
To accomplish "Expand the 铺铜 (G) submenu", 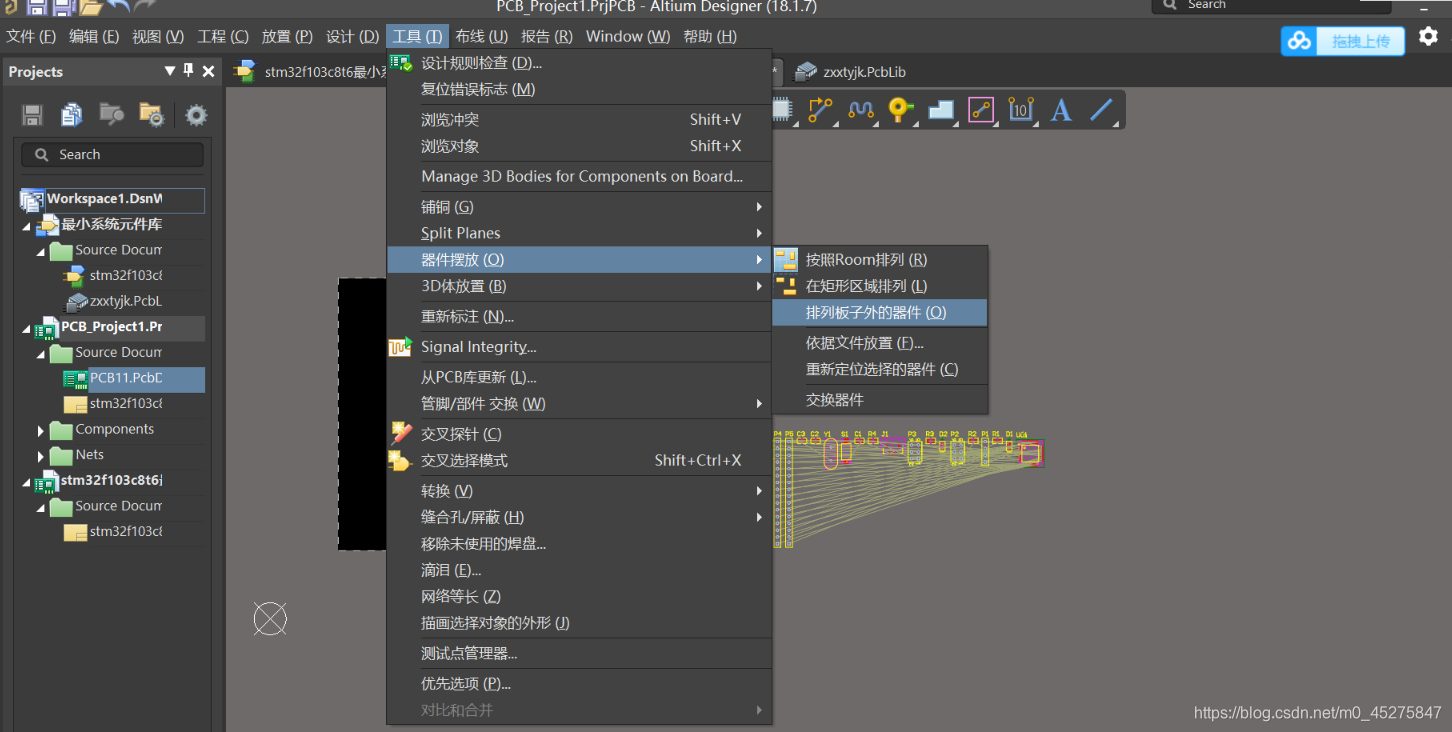I will tap(579, 207).
